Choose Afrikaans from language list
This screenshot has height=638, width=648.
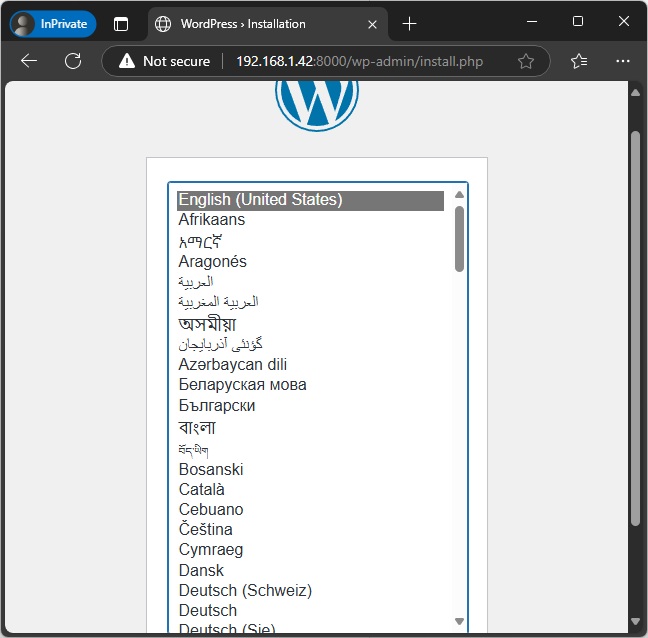coord(212,220)
